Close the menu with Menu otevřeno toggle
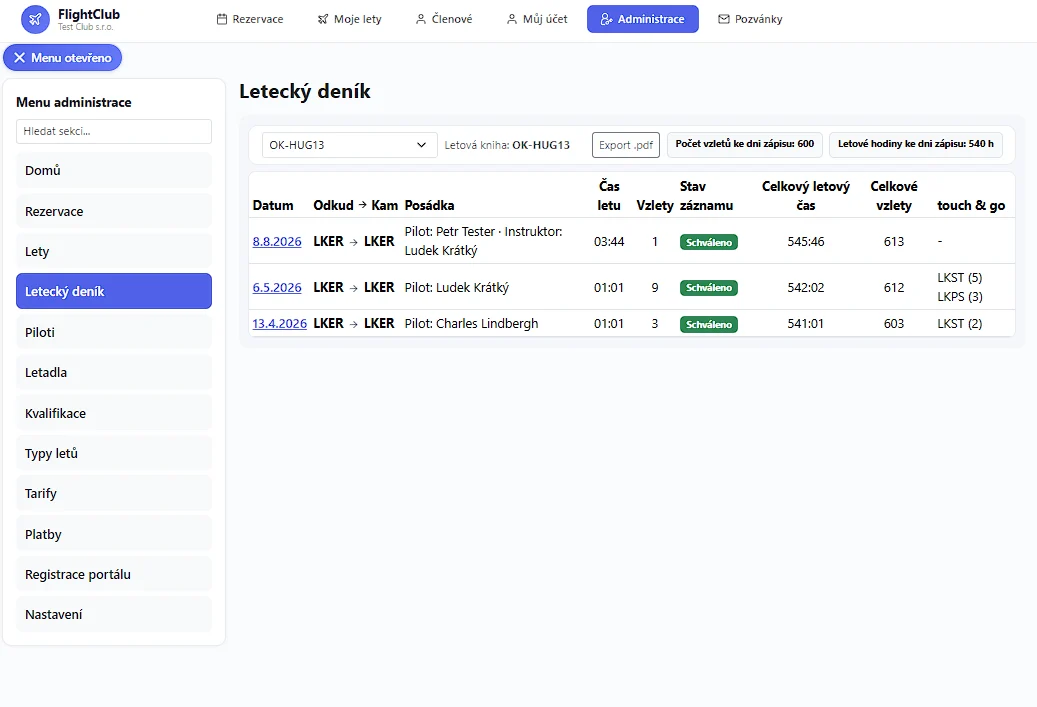1037x707 pixels. [63, 58]
